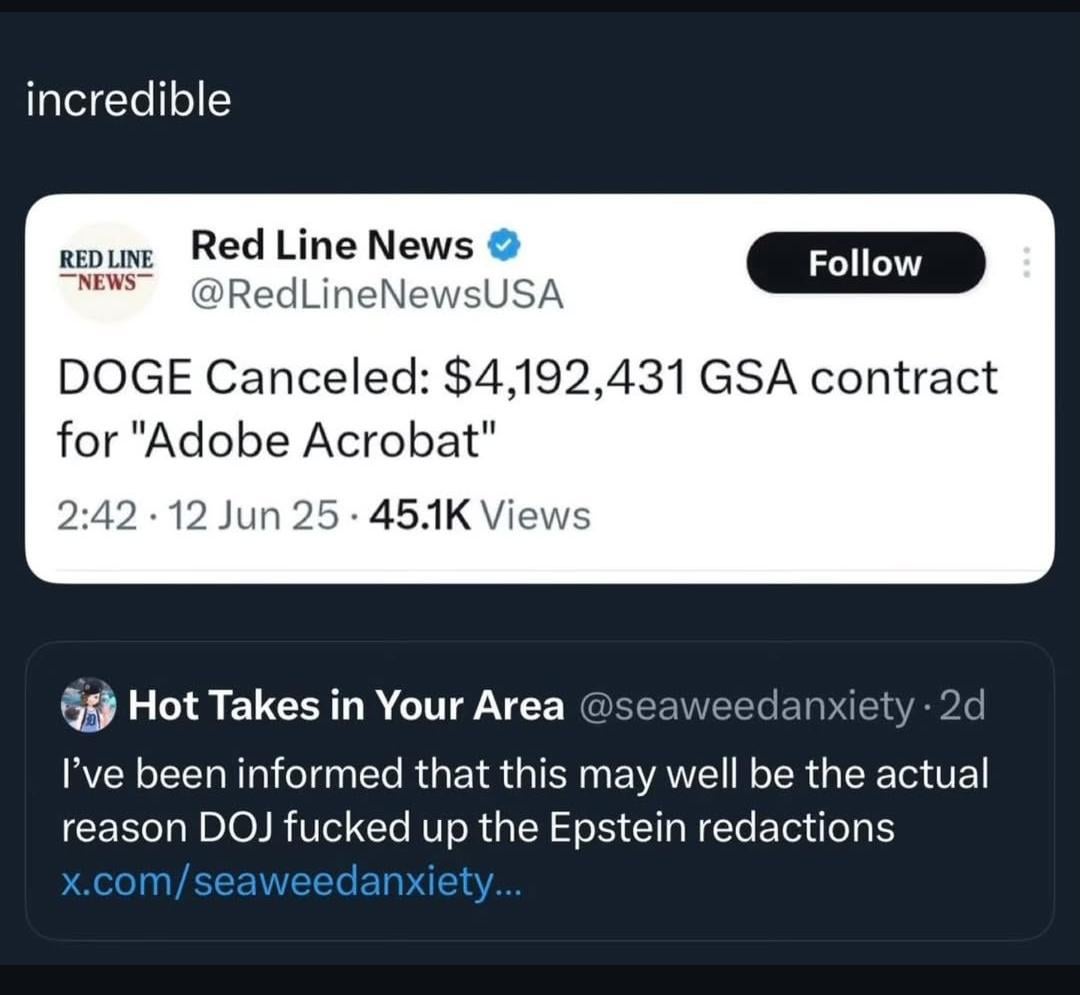Open the Red Line News display name

331,244
